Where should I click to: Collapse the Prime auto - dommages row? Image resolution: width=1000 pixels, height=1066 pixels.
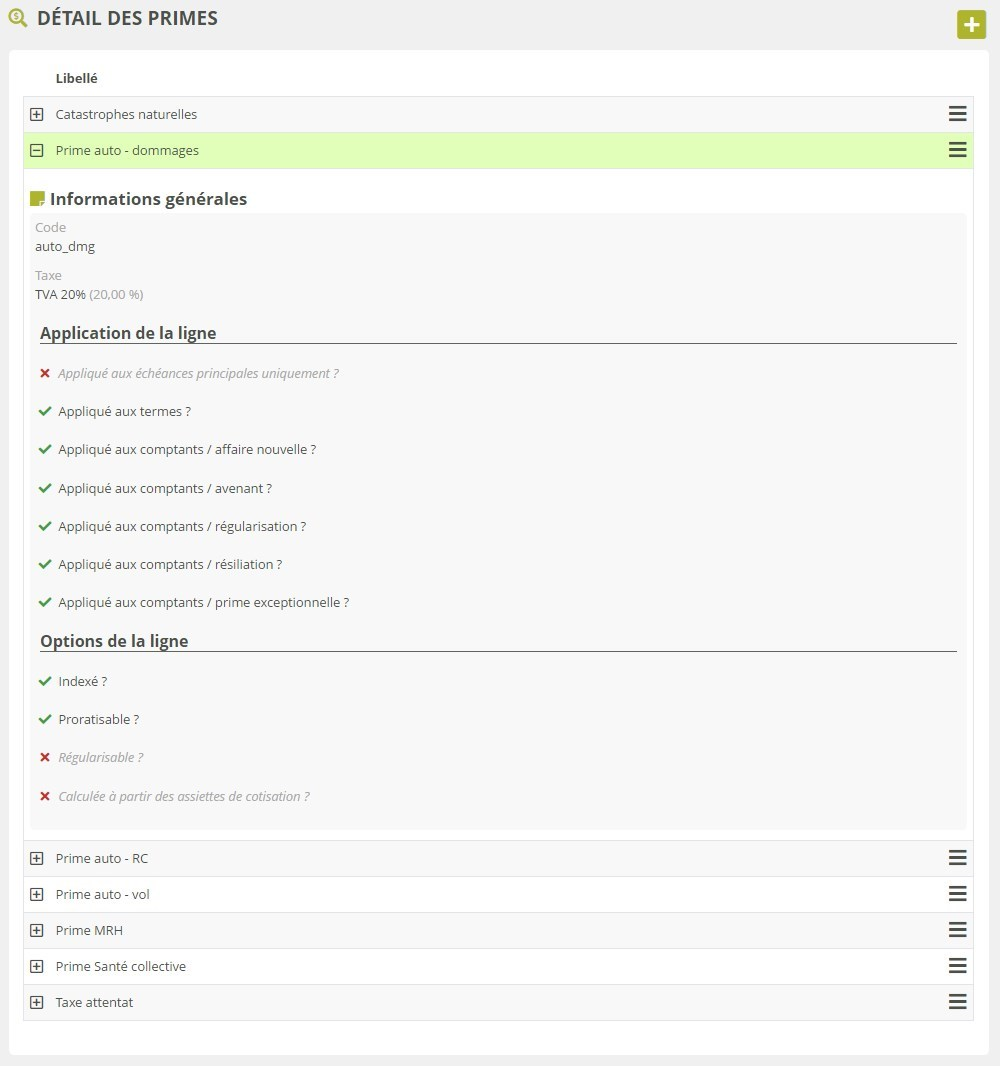tap(37, 150)
